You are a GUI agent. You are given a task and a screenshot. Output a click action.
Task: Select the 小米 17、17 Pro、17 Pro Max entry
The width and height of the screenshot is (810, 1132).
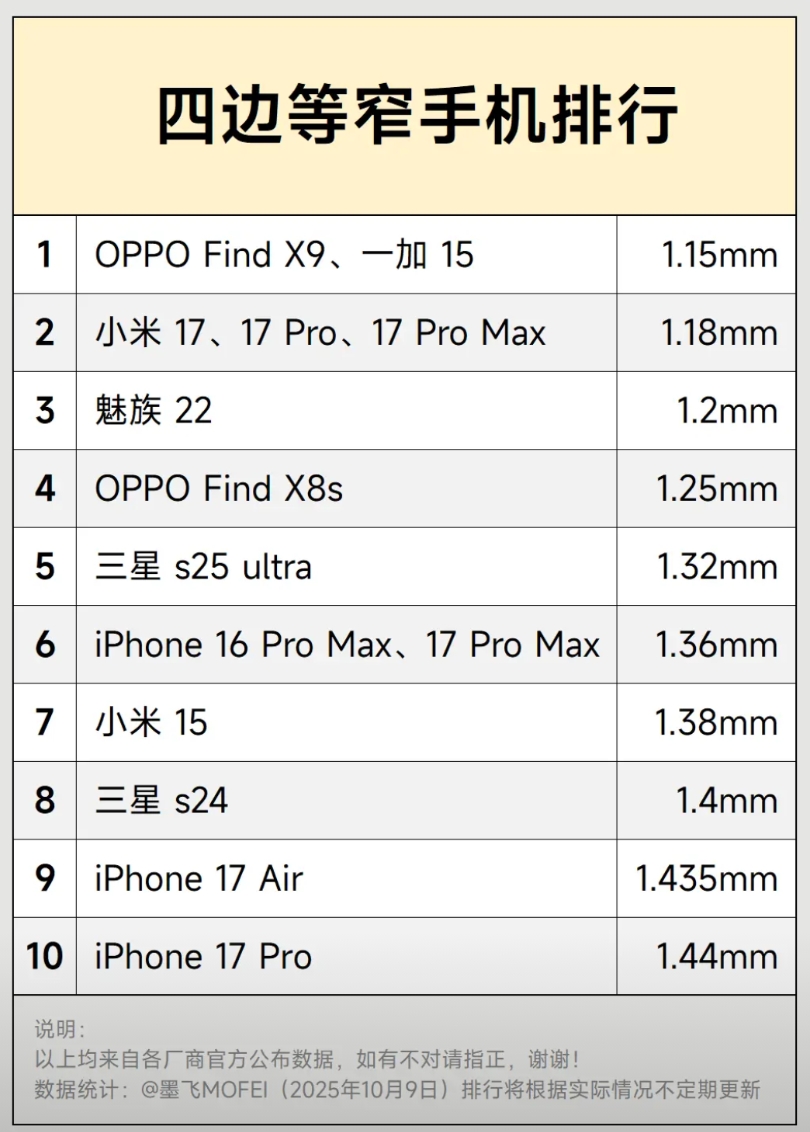[320, 333]
